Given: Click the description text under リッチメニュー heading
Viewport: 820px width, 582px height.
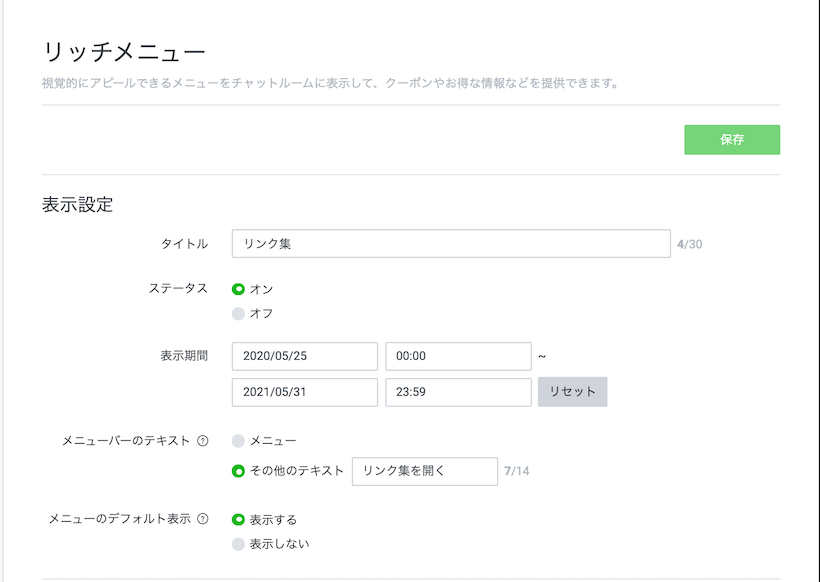Looking at the screenshot, I should [x=331, y=83].
